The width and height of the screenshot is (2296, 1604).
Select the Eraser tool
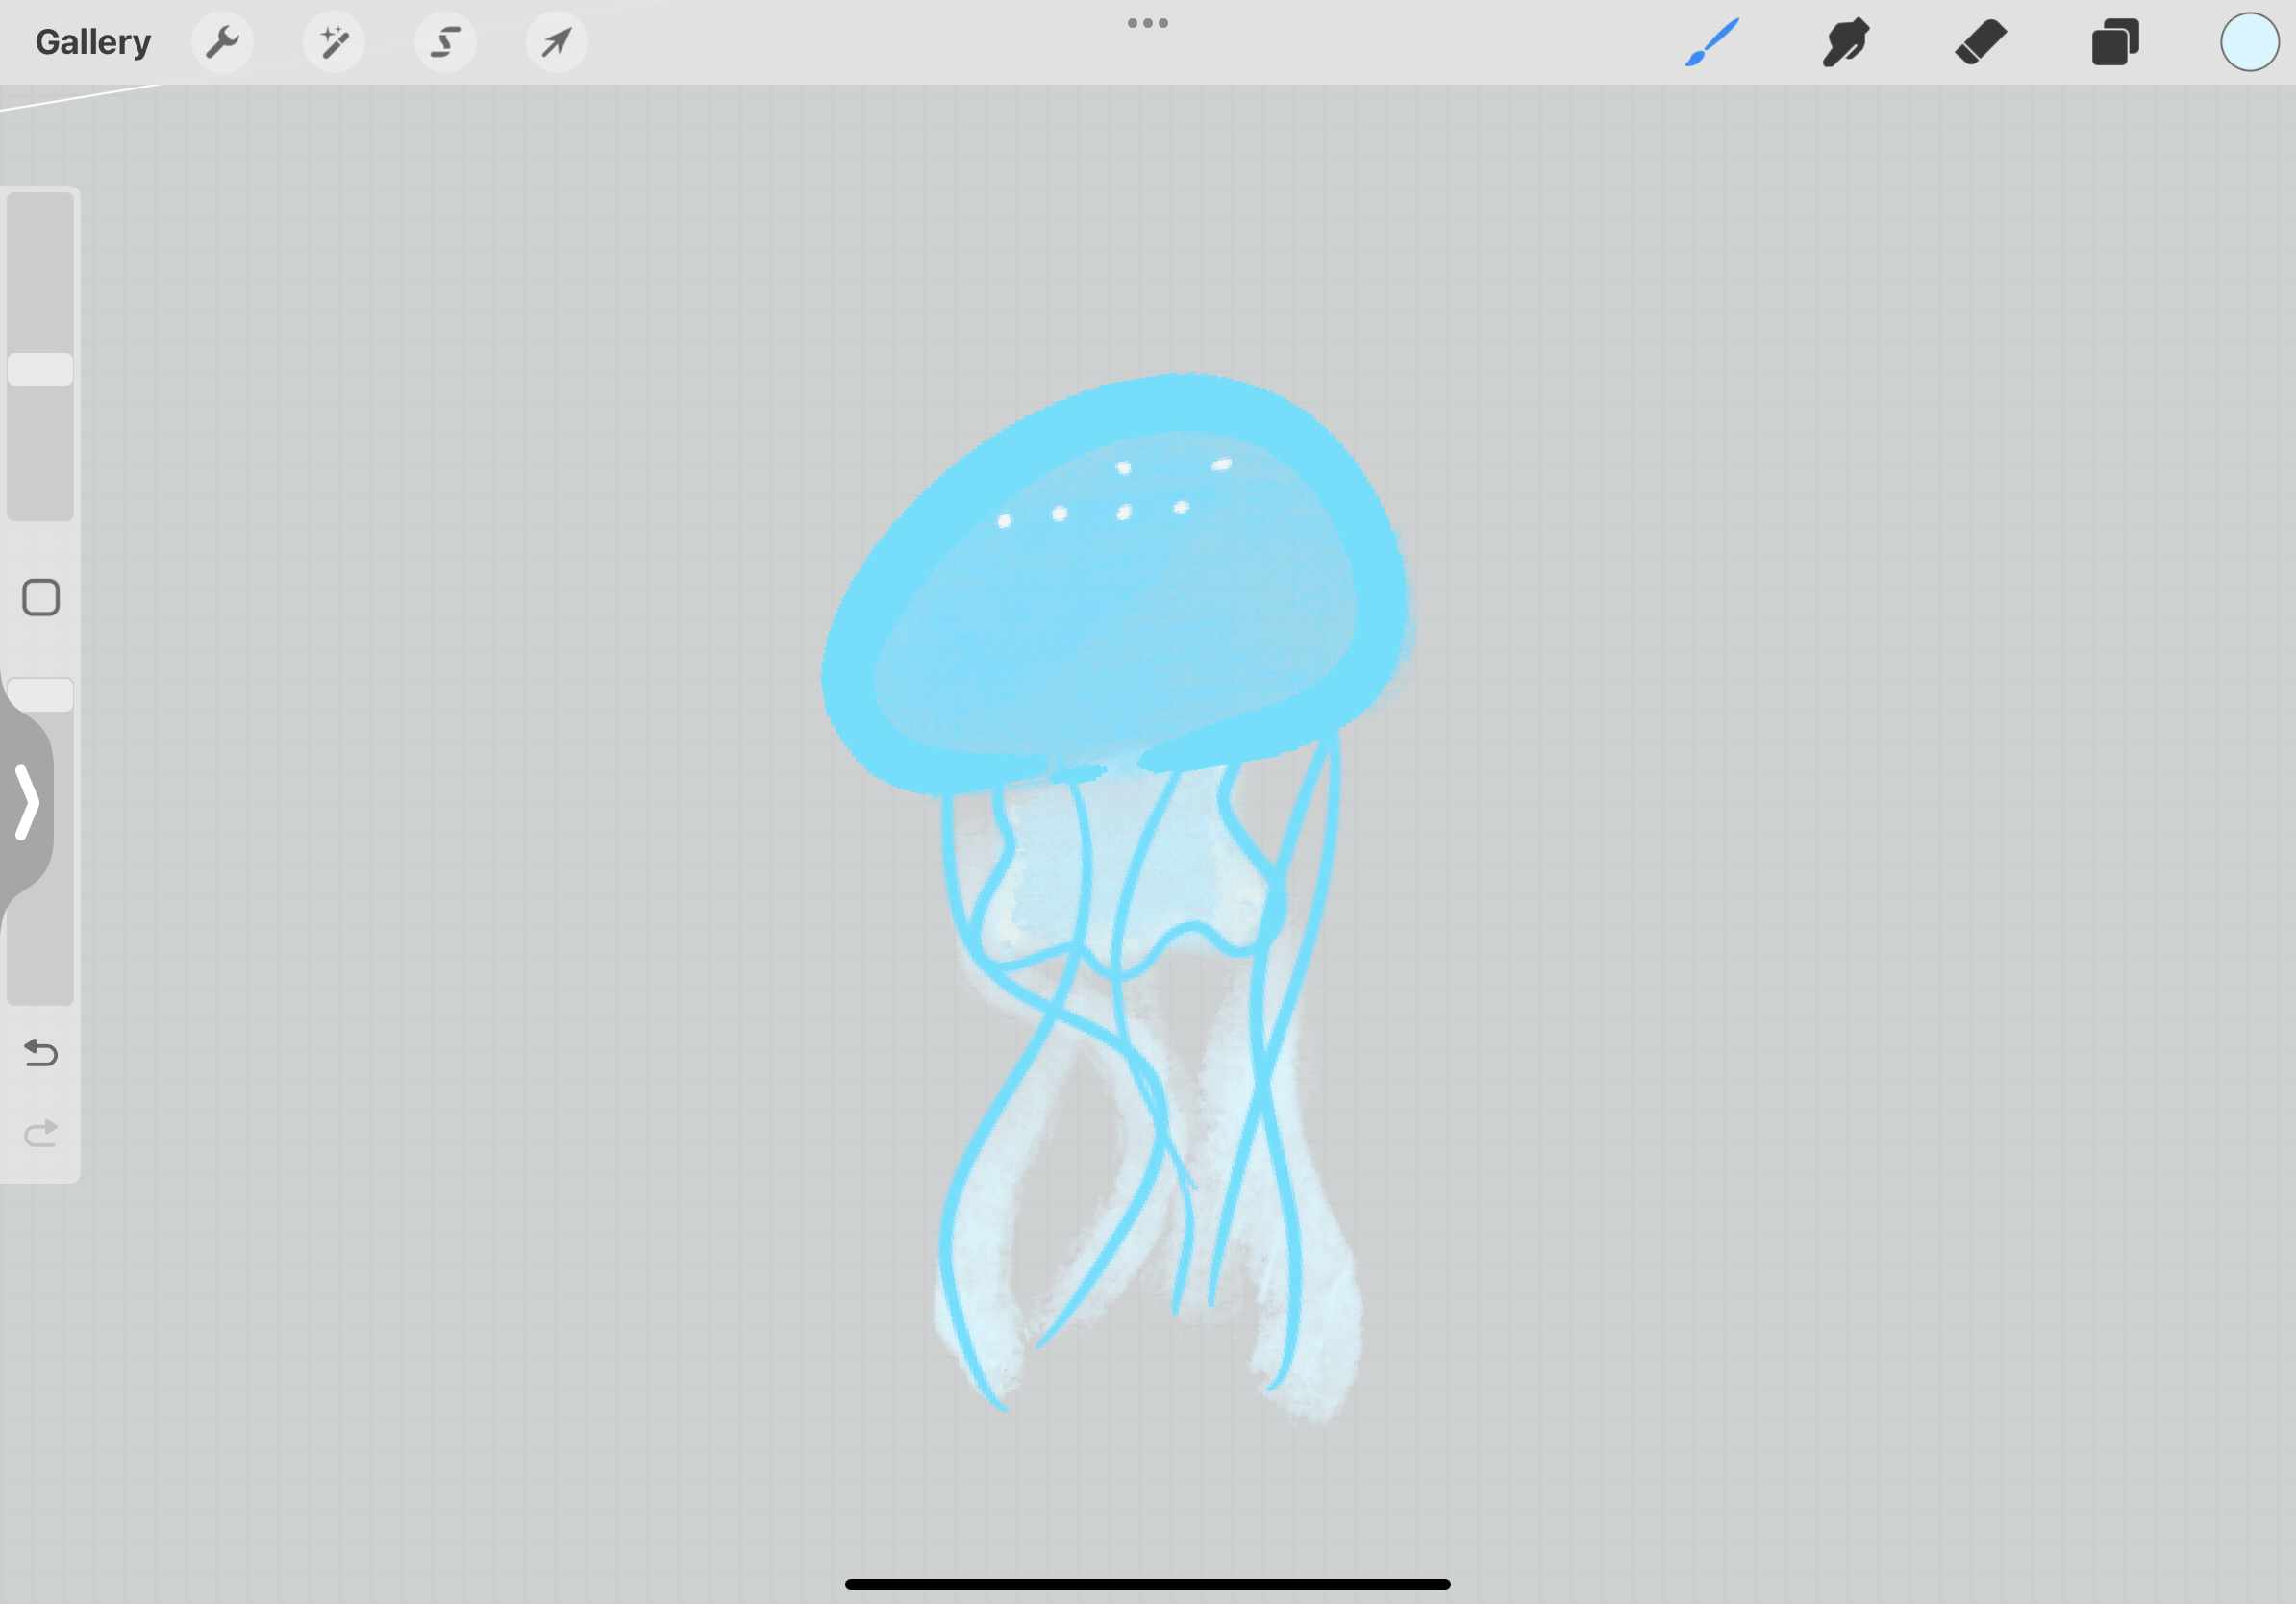click(x=1981, y=42)
